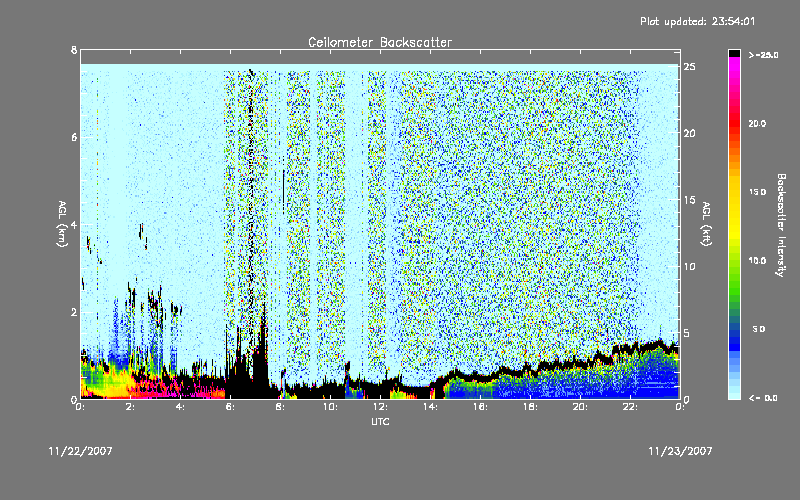
Task: Click the '22:' hour tick on UTC axis
Action: pyautogui.click(x=630, y=407)
